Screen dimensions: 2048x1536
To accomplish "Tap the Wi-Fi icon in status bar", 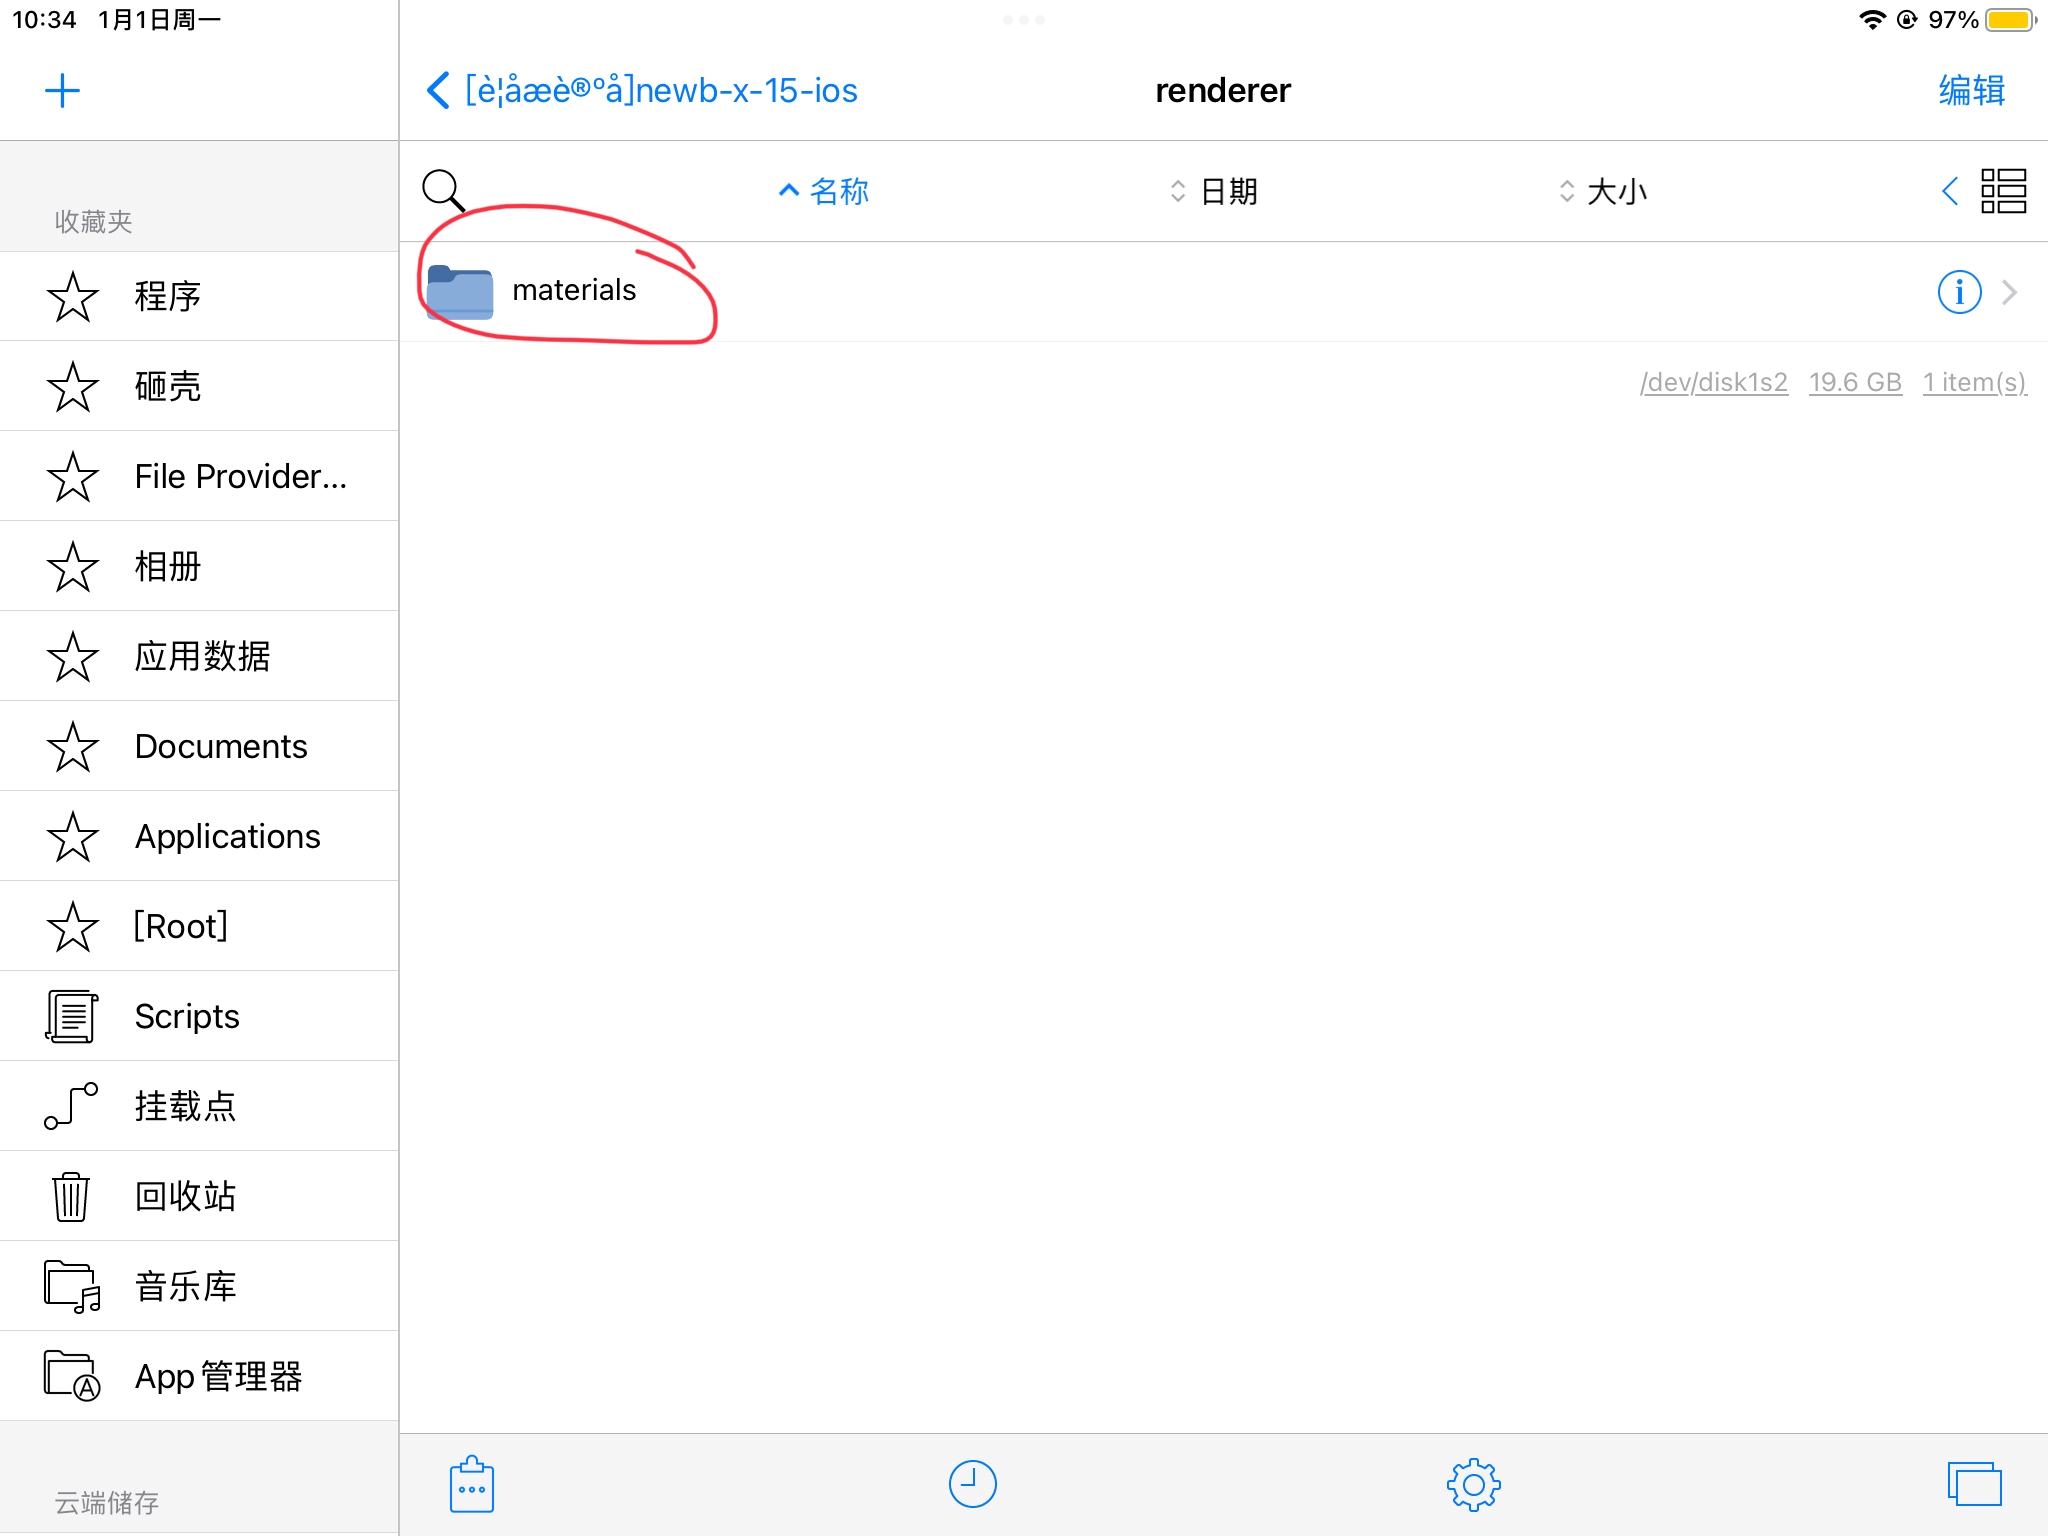I will 1872,20.
